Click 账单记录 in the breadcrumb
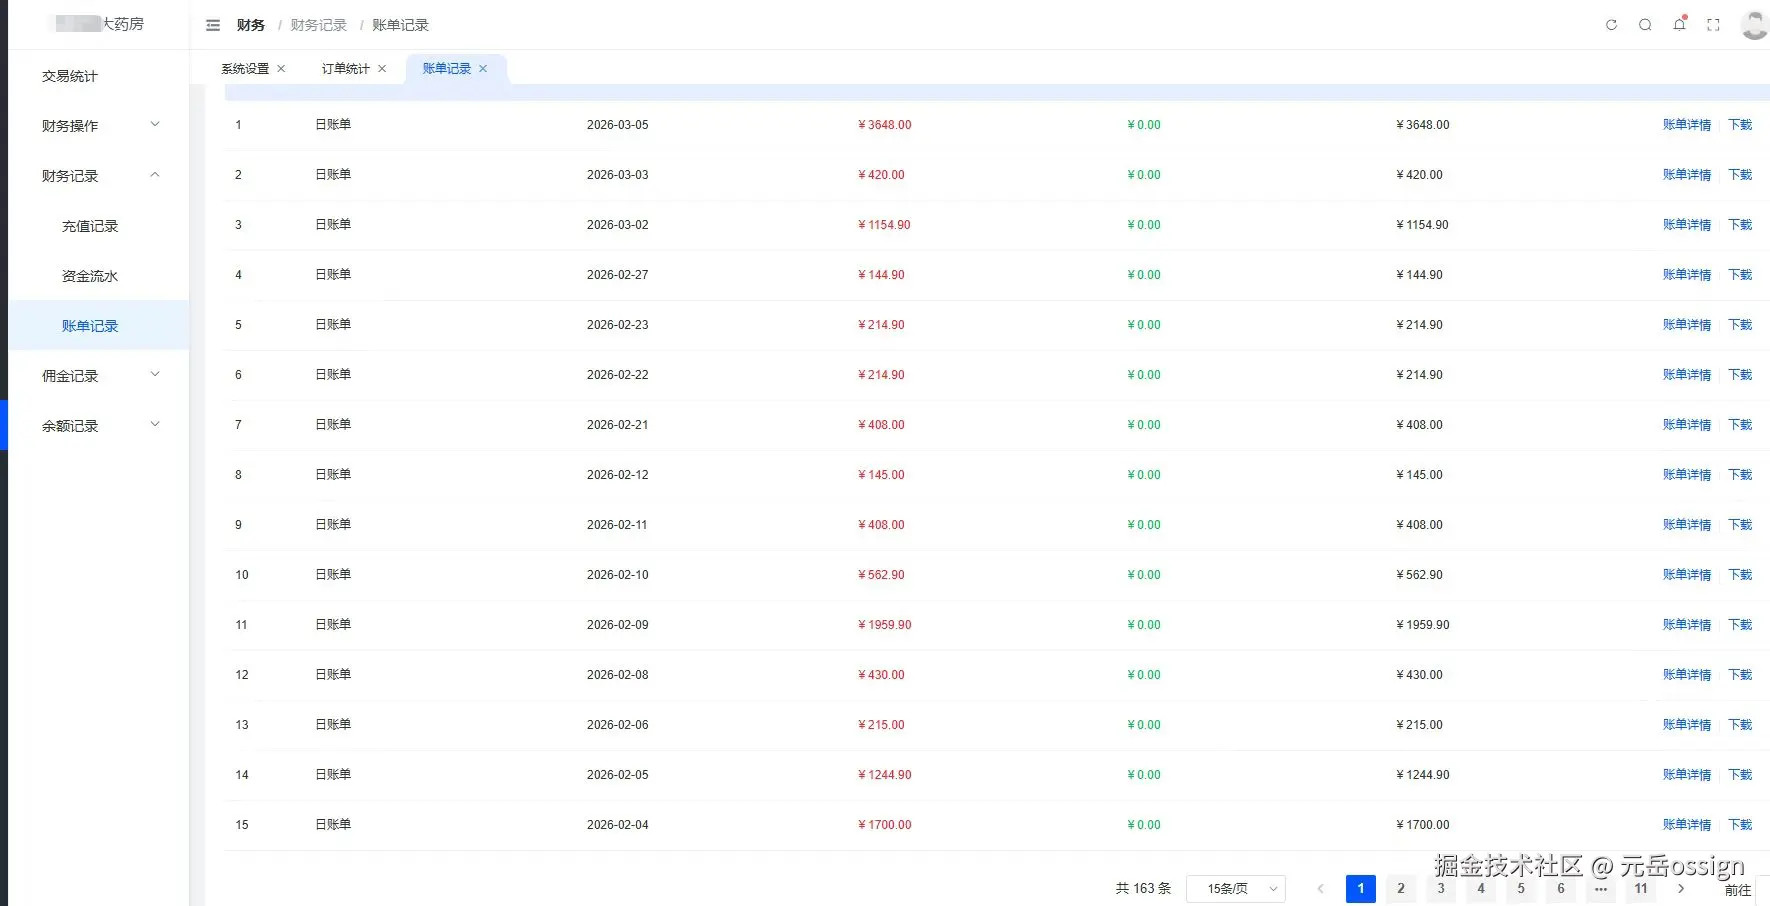The width and height of the screenshot is (1770, 906). coord(400,25)
